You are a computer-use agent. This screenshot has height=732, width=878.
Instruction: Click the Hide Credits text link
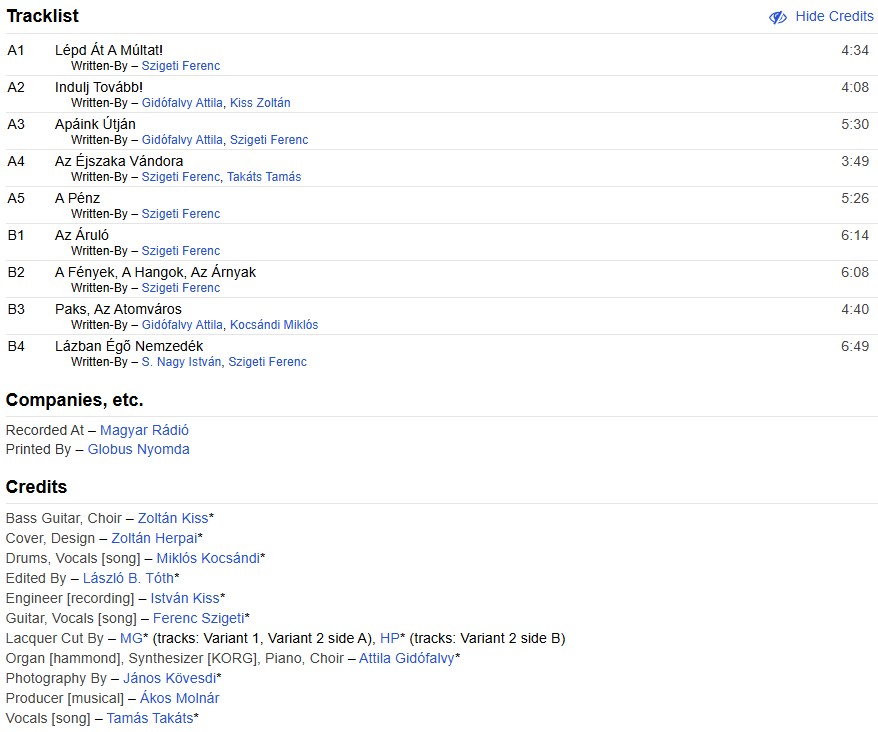click(x=834, y=17)
